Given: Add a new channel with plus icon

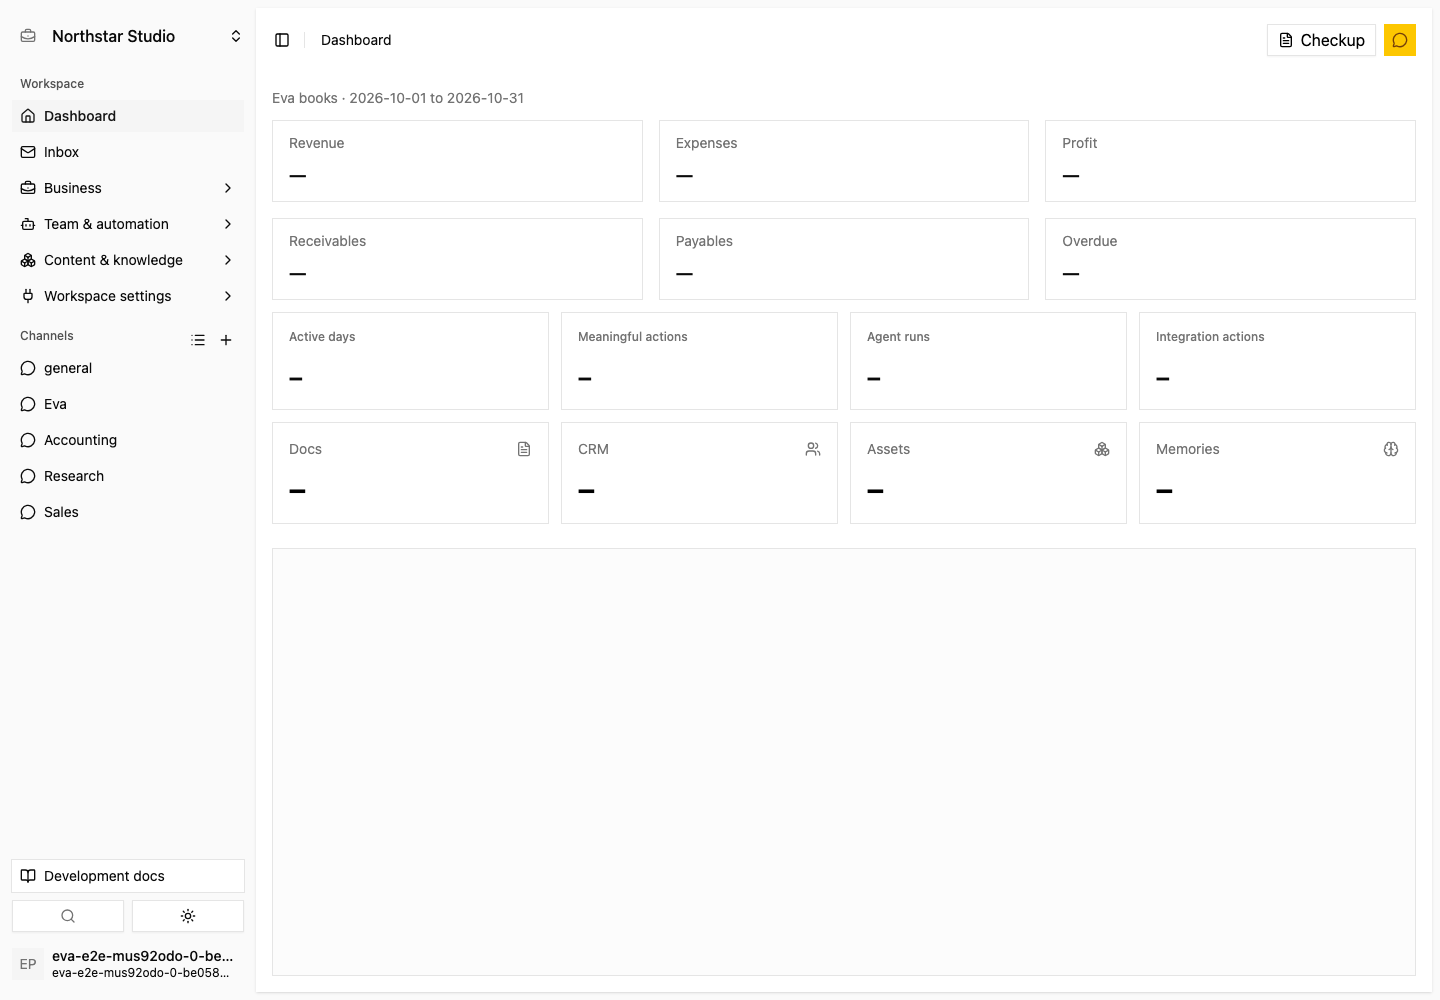Looking at the screenshot, I should 226,340.
